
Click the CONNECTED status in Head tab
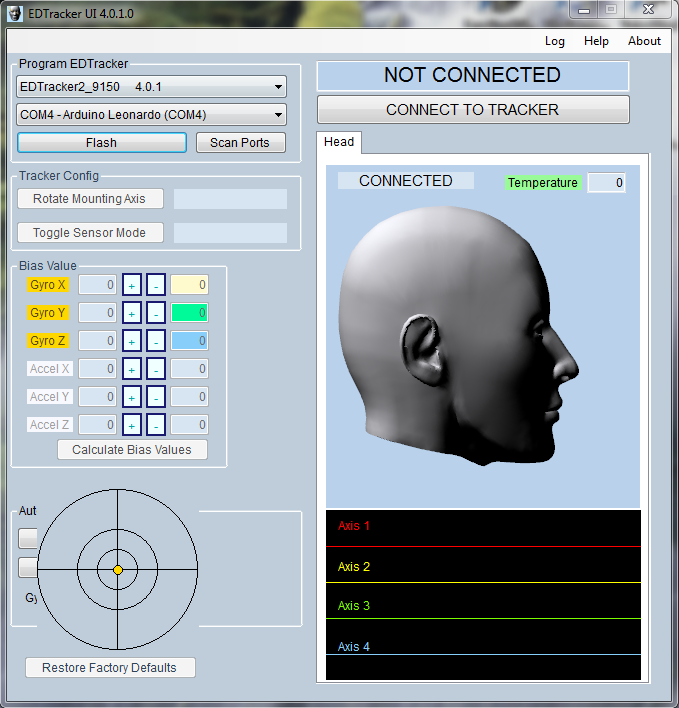406,181
